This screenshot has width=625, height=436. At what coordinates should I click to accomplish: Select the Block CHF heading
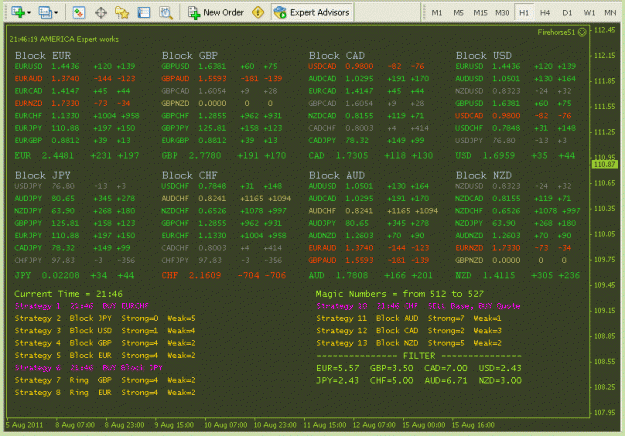click(x=190, y=175)
